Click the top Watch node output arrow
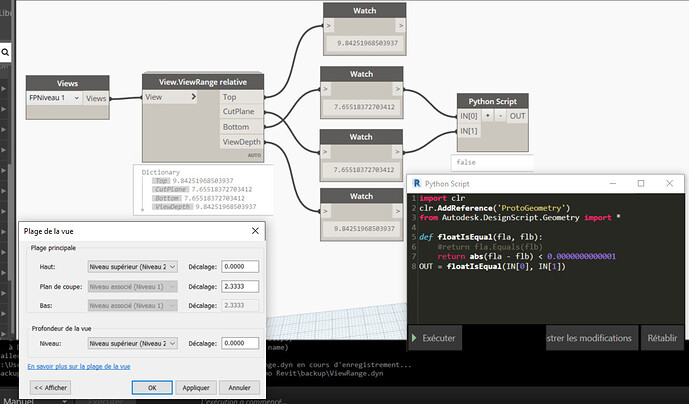This screenshot has width=689, height=404. 400,25
